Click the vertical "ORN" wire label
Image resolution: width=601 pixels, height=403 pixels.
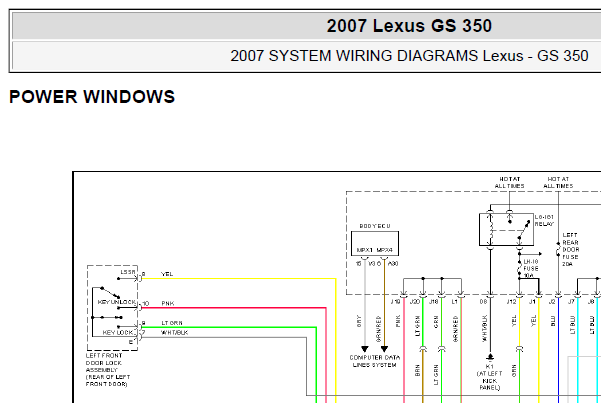[x=514, y=370]
